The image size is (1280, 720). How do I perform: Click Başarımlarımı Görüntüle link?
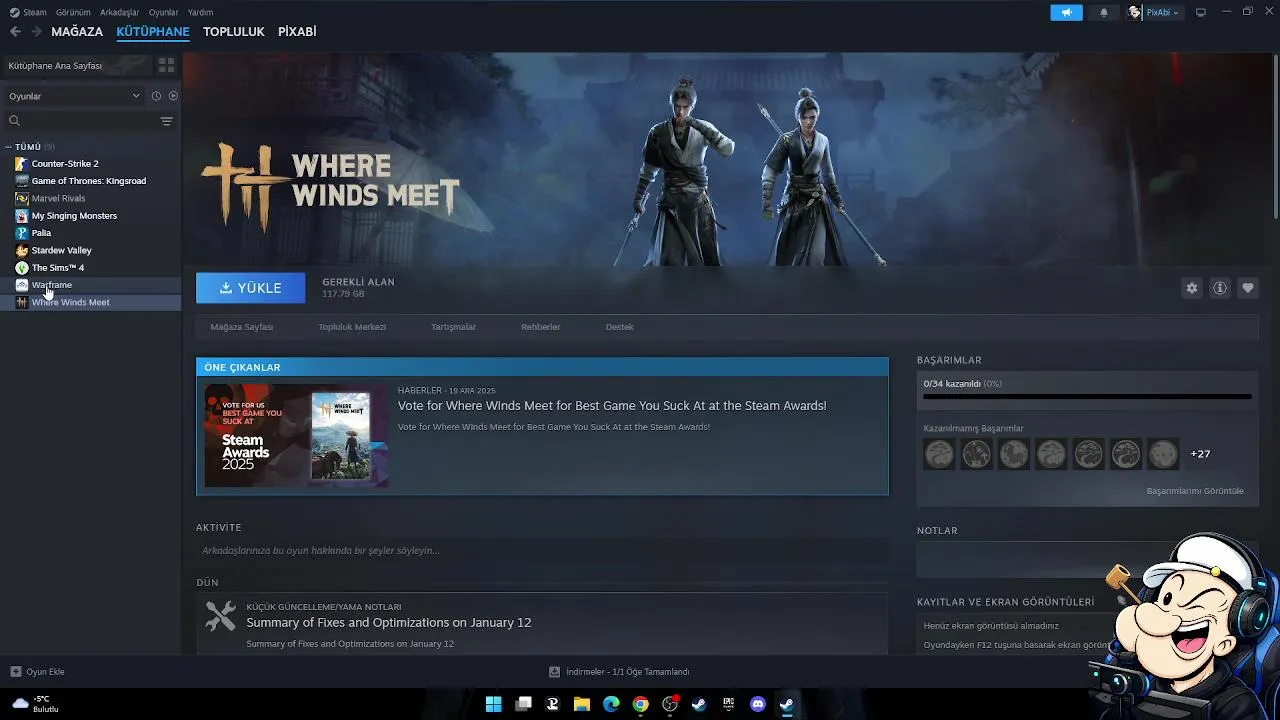(x=1195, y=491)
